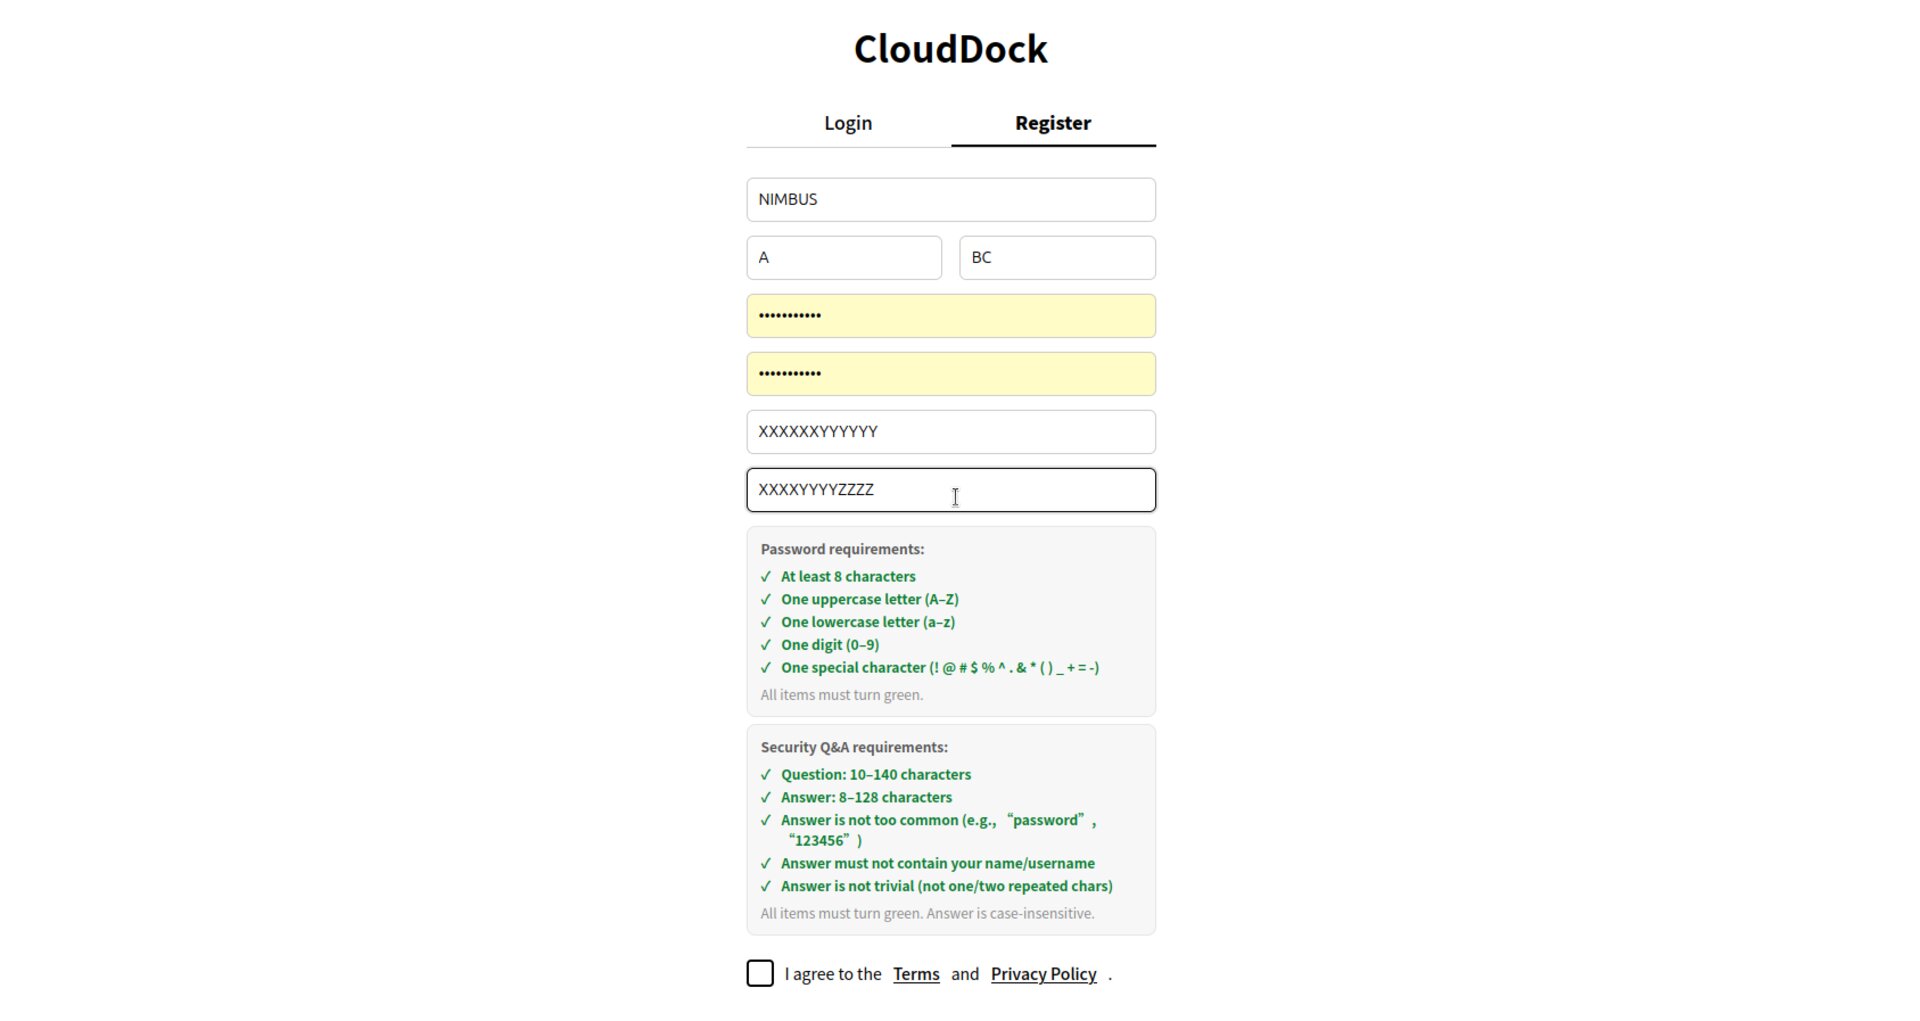The width and height of the screenshot is (1920, 1021).
Task: Click the first yellow password field
Action: (x=950, y=316)
